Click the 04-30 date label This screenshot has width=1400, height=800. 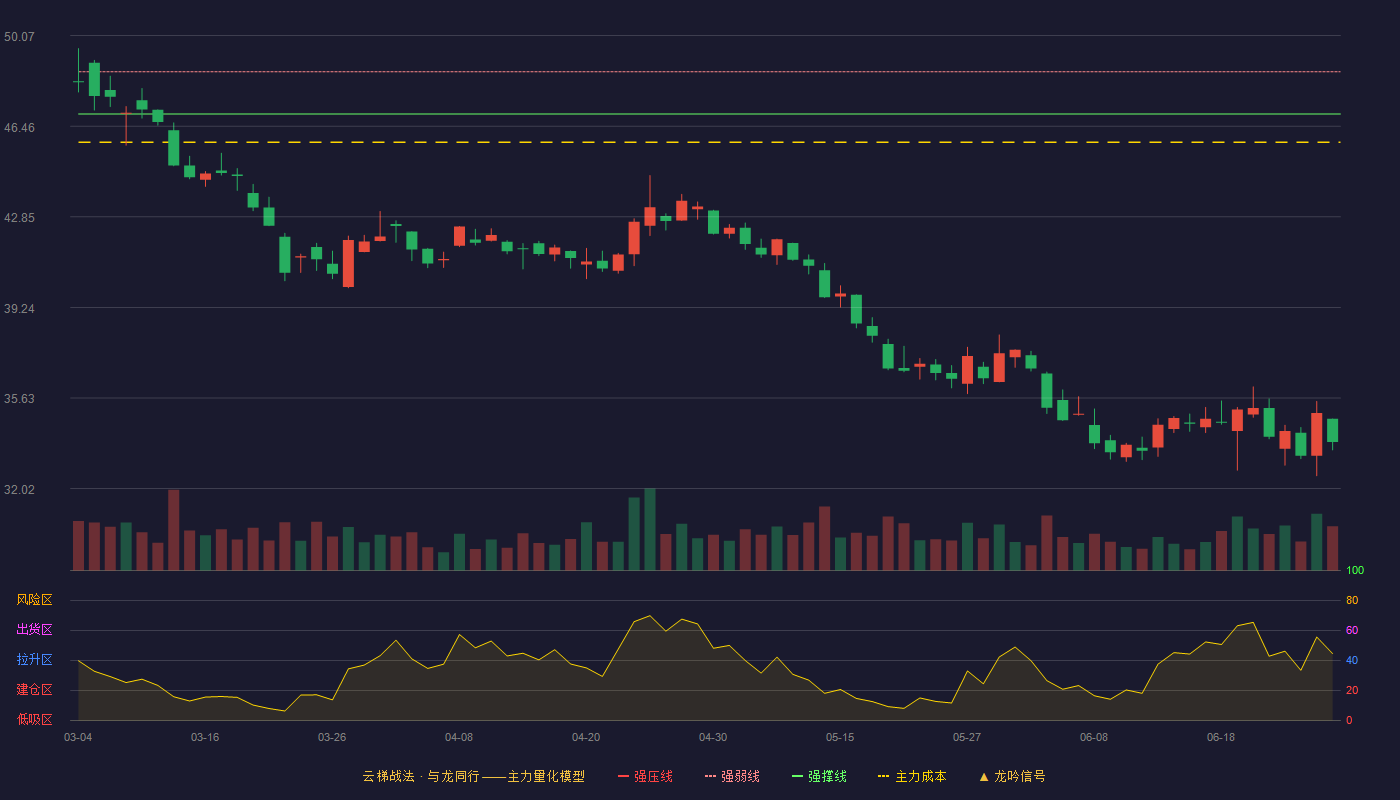click(x=713, y=737)
